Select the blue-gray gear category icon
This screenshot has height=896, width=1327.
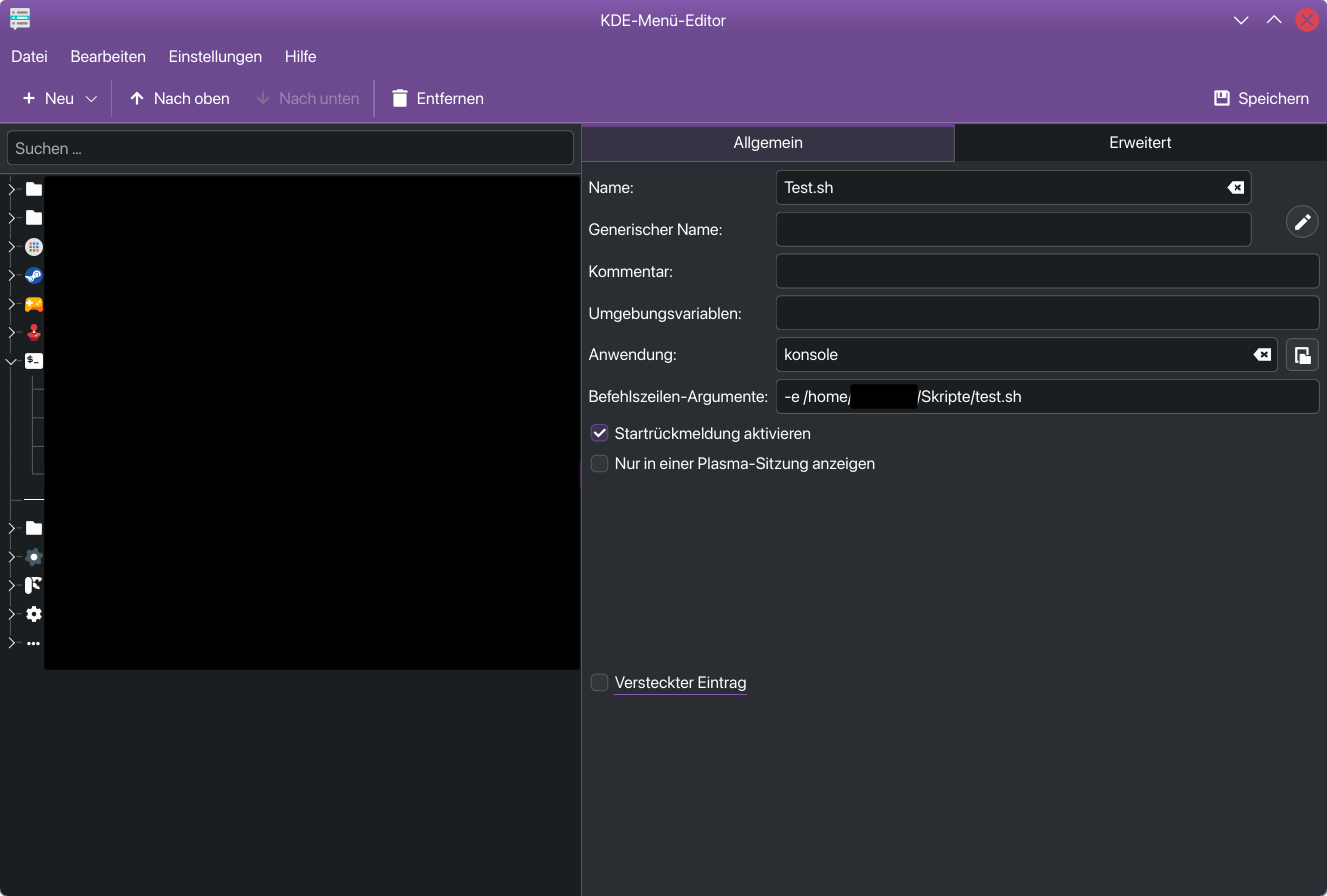[x=34, y=557]
